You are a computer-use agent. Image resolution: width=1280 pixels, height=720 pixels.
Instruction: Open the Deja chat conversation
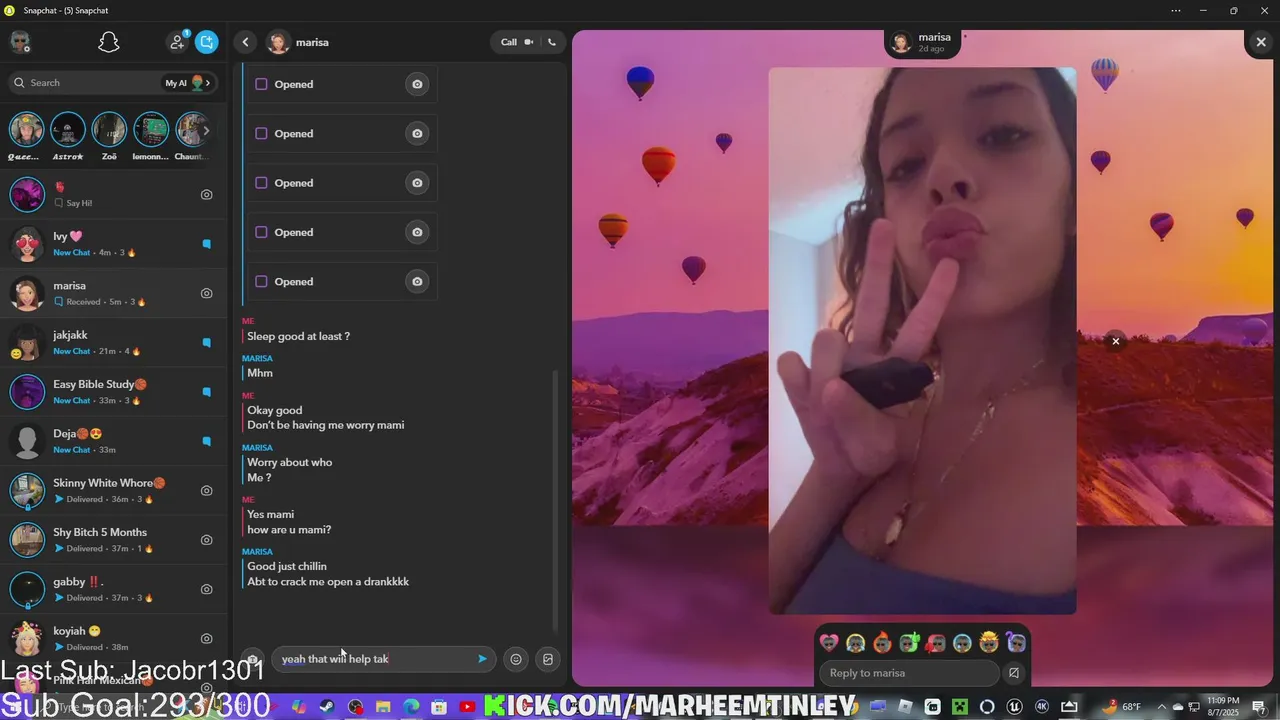tap(113, 441)
